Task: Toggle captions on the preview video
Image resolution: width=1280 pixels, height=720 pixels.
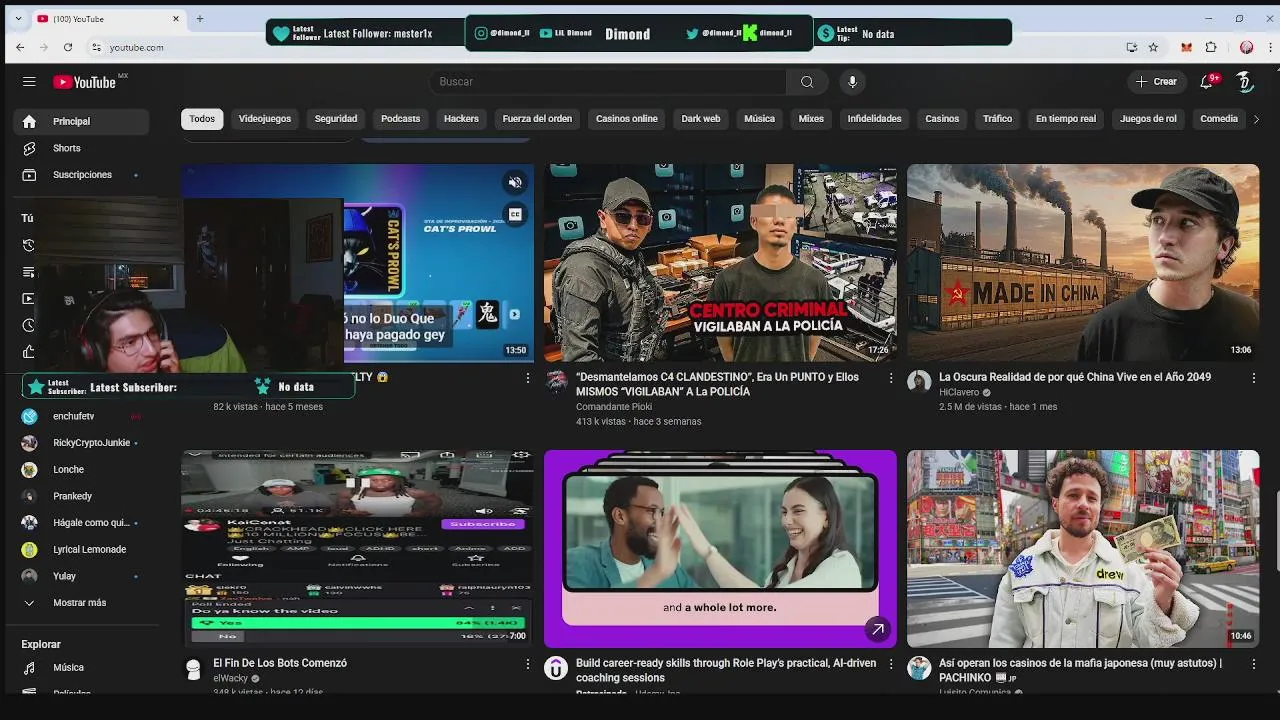Action: point(515,214)
